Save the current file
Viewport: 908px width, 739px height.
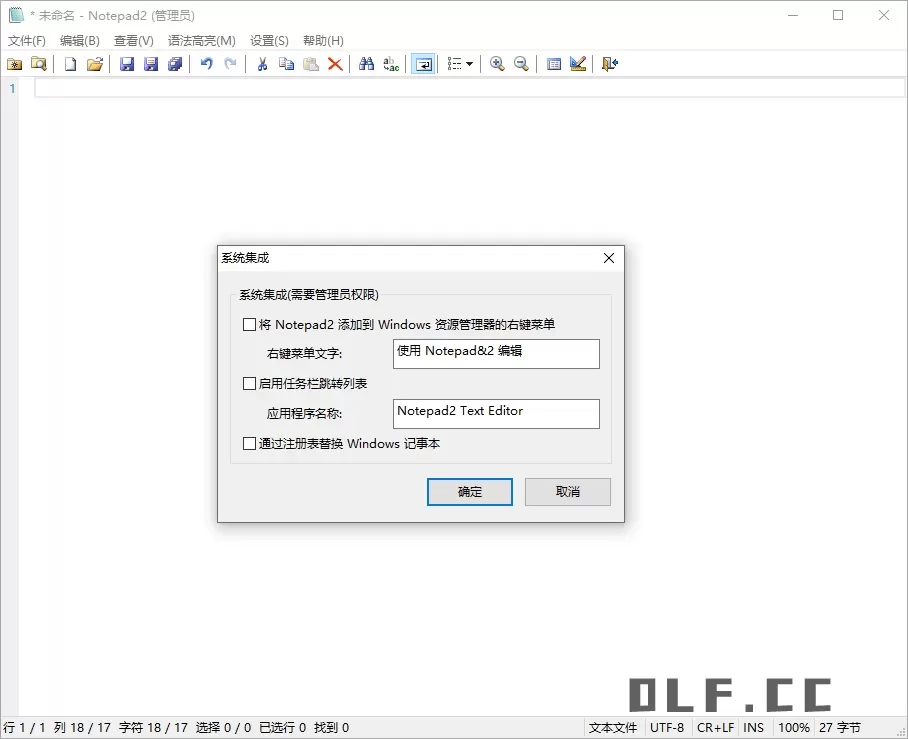[x=126, y=63]
